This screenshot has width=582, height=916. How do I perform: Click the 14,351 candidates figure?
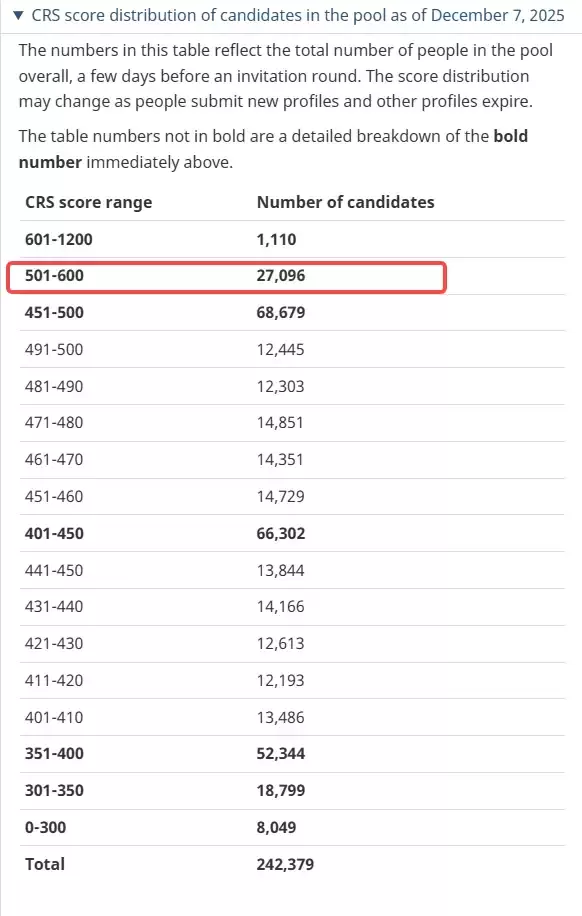(x=280, y=459)
